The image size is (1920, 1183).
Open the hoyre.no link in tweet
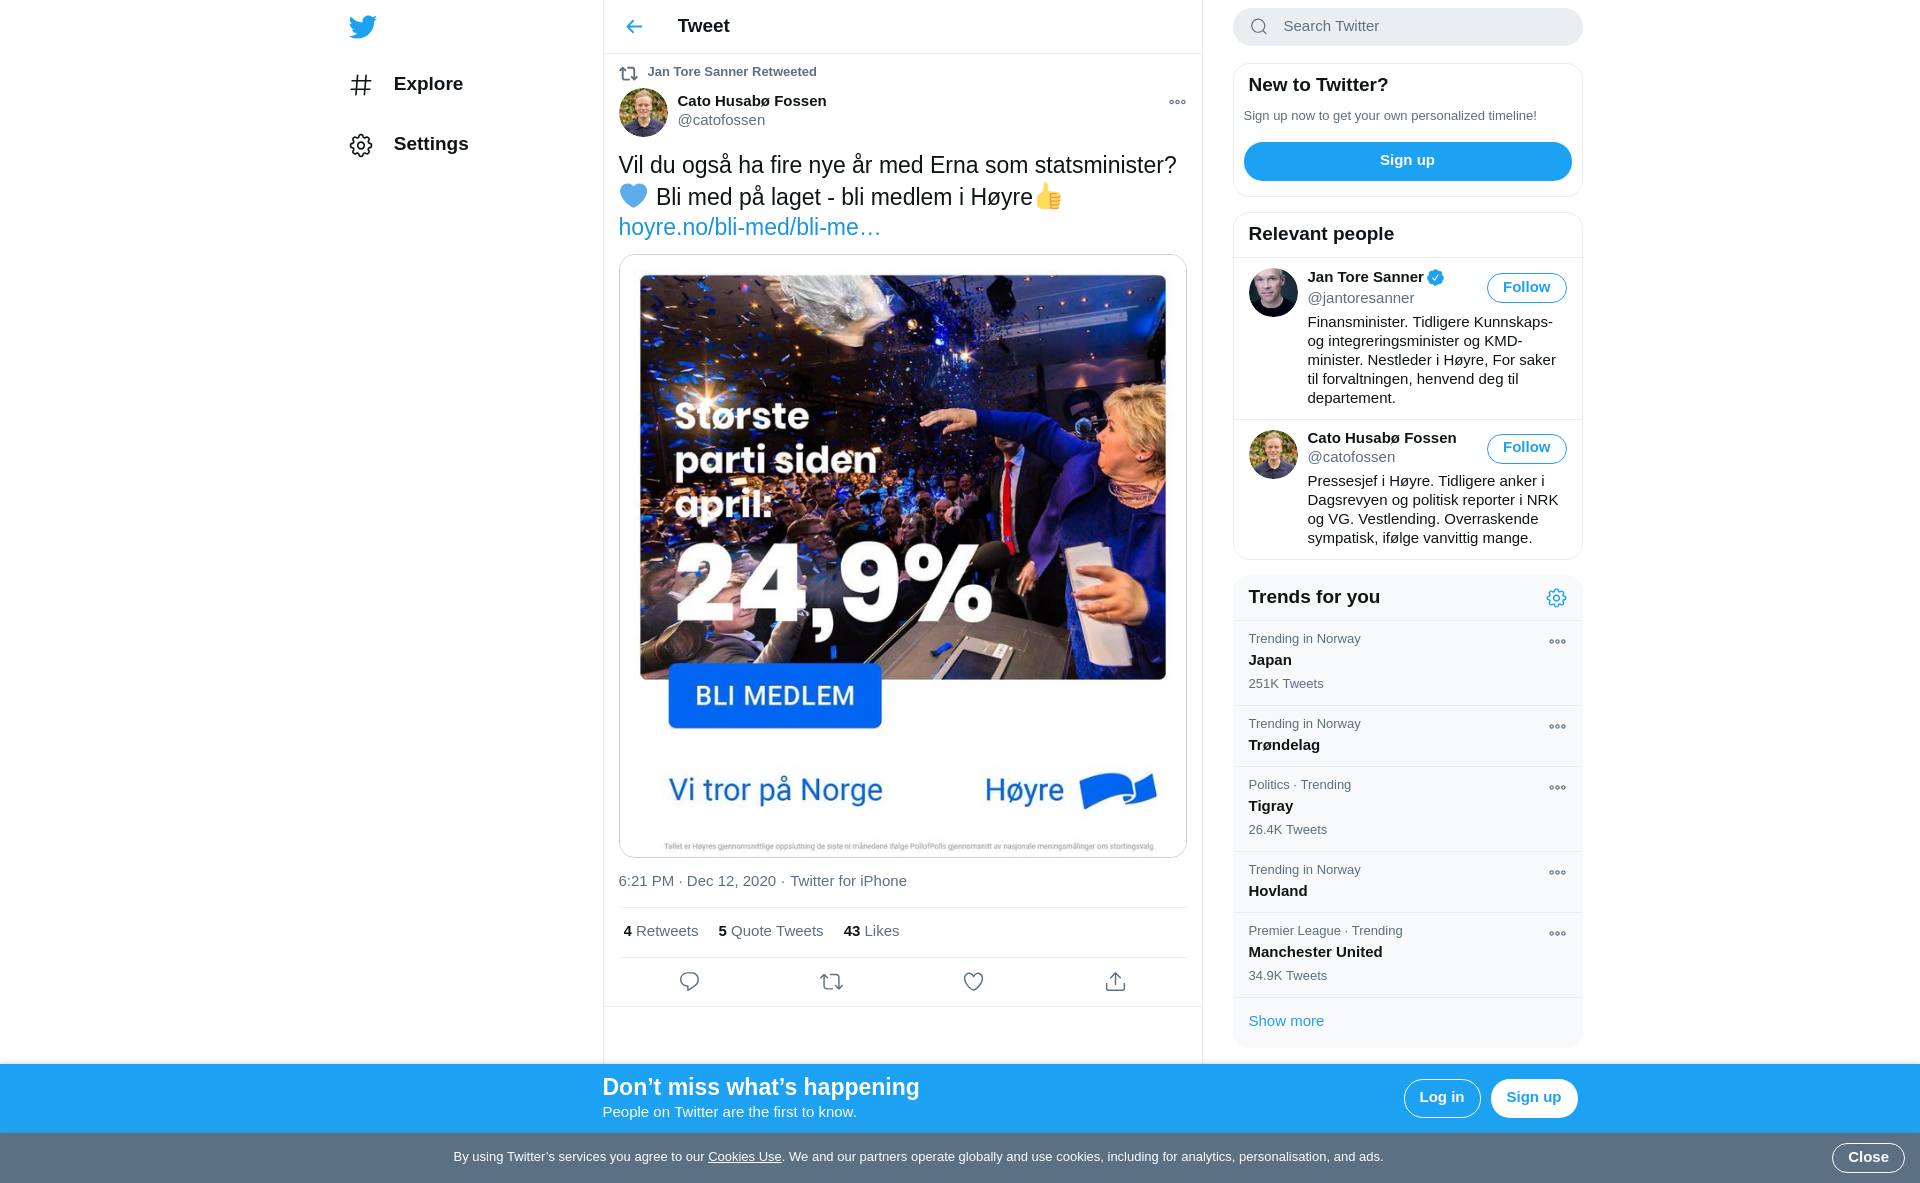click(x=749, y=228)
